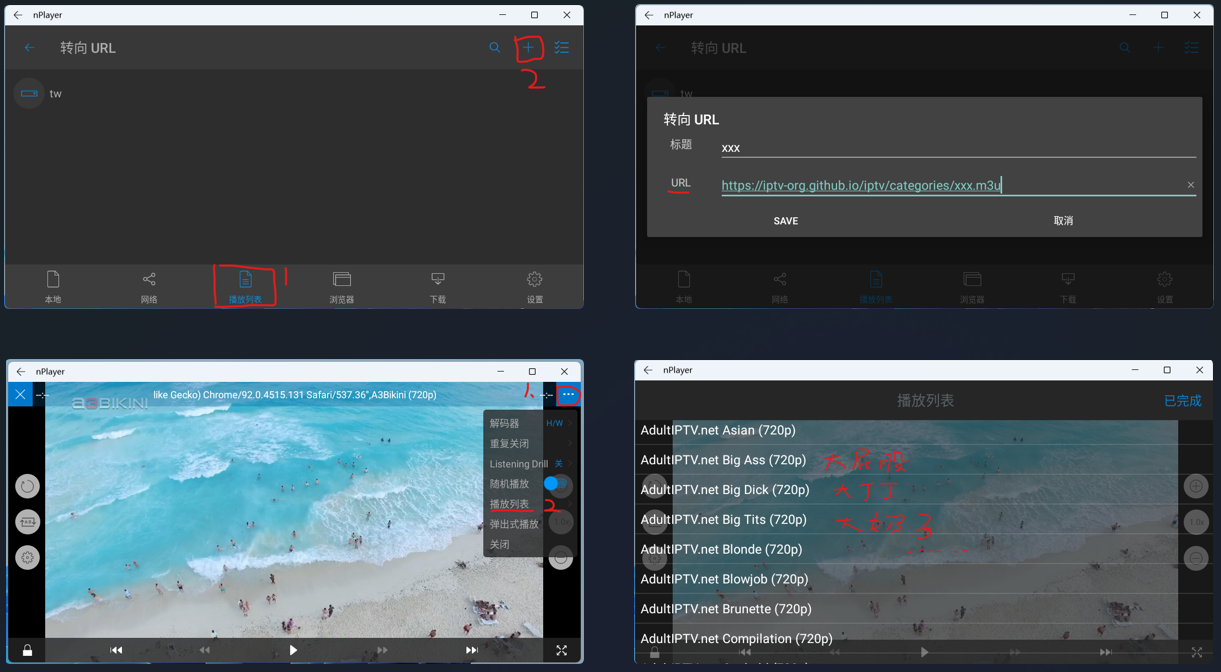Click title-bar back arrow of the video player window
This screenshot has width=1221, height=672.
(x=21, y=371)
